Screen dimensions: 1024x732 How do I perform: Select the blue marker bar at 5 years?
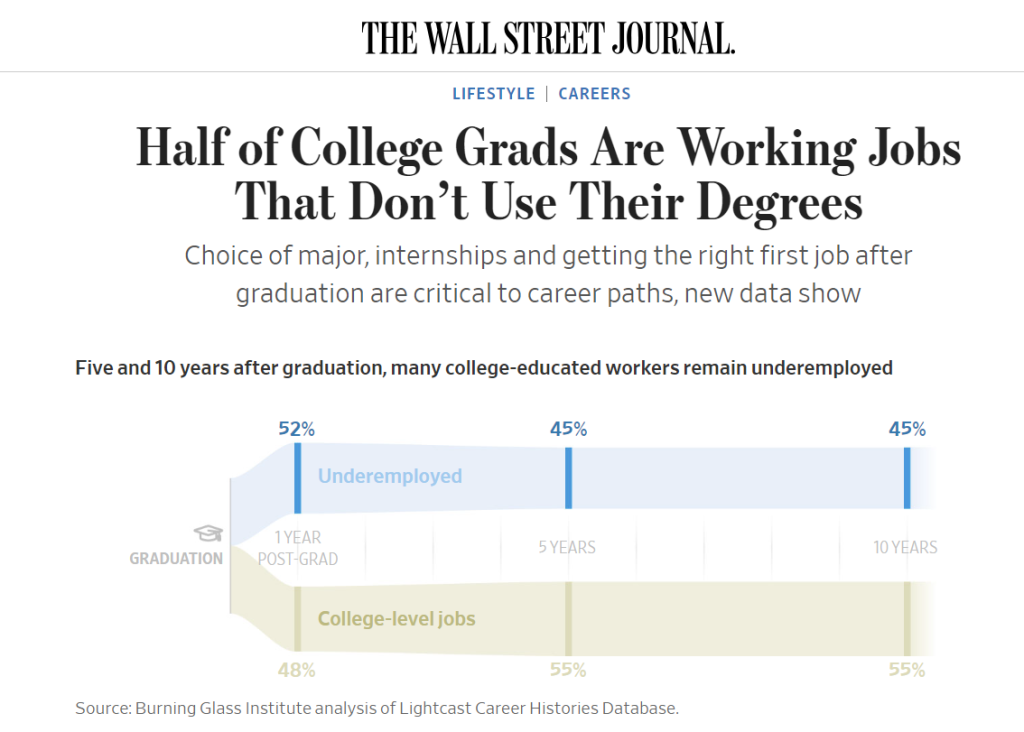(568, 478)
